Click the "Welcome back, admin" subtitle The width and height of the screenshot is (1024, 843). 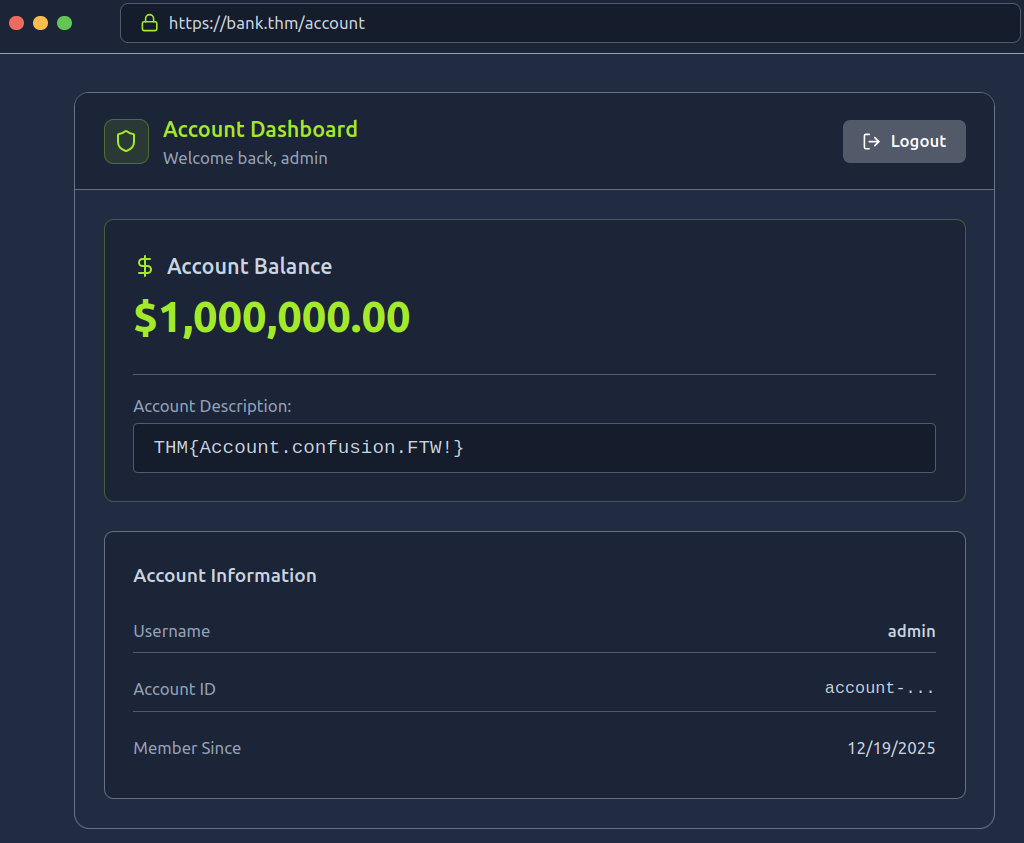pyautogui.click(x=245, y=158)
